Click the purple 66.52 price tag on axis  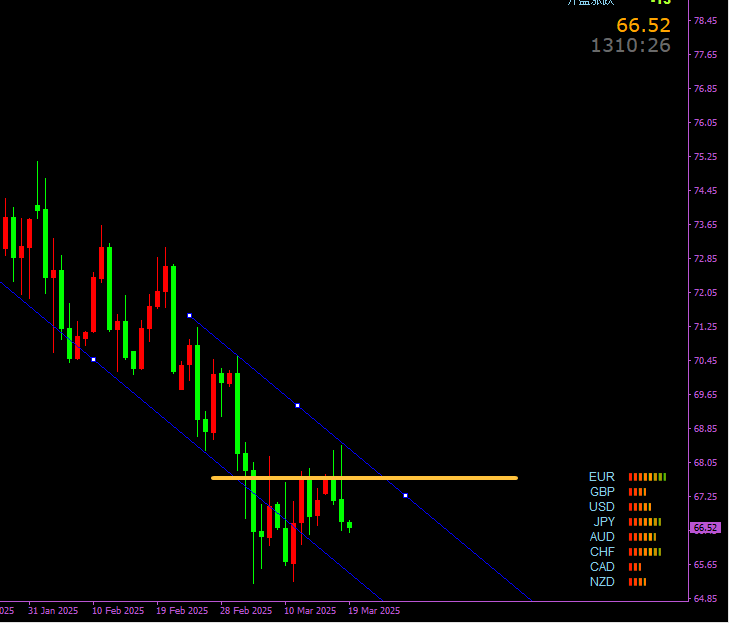(x=705, y=528)
